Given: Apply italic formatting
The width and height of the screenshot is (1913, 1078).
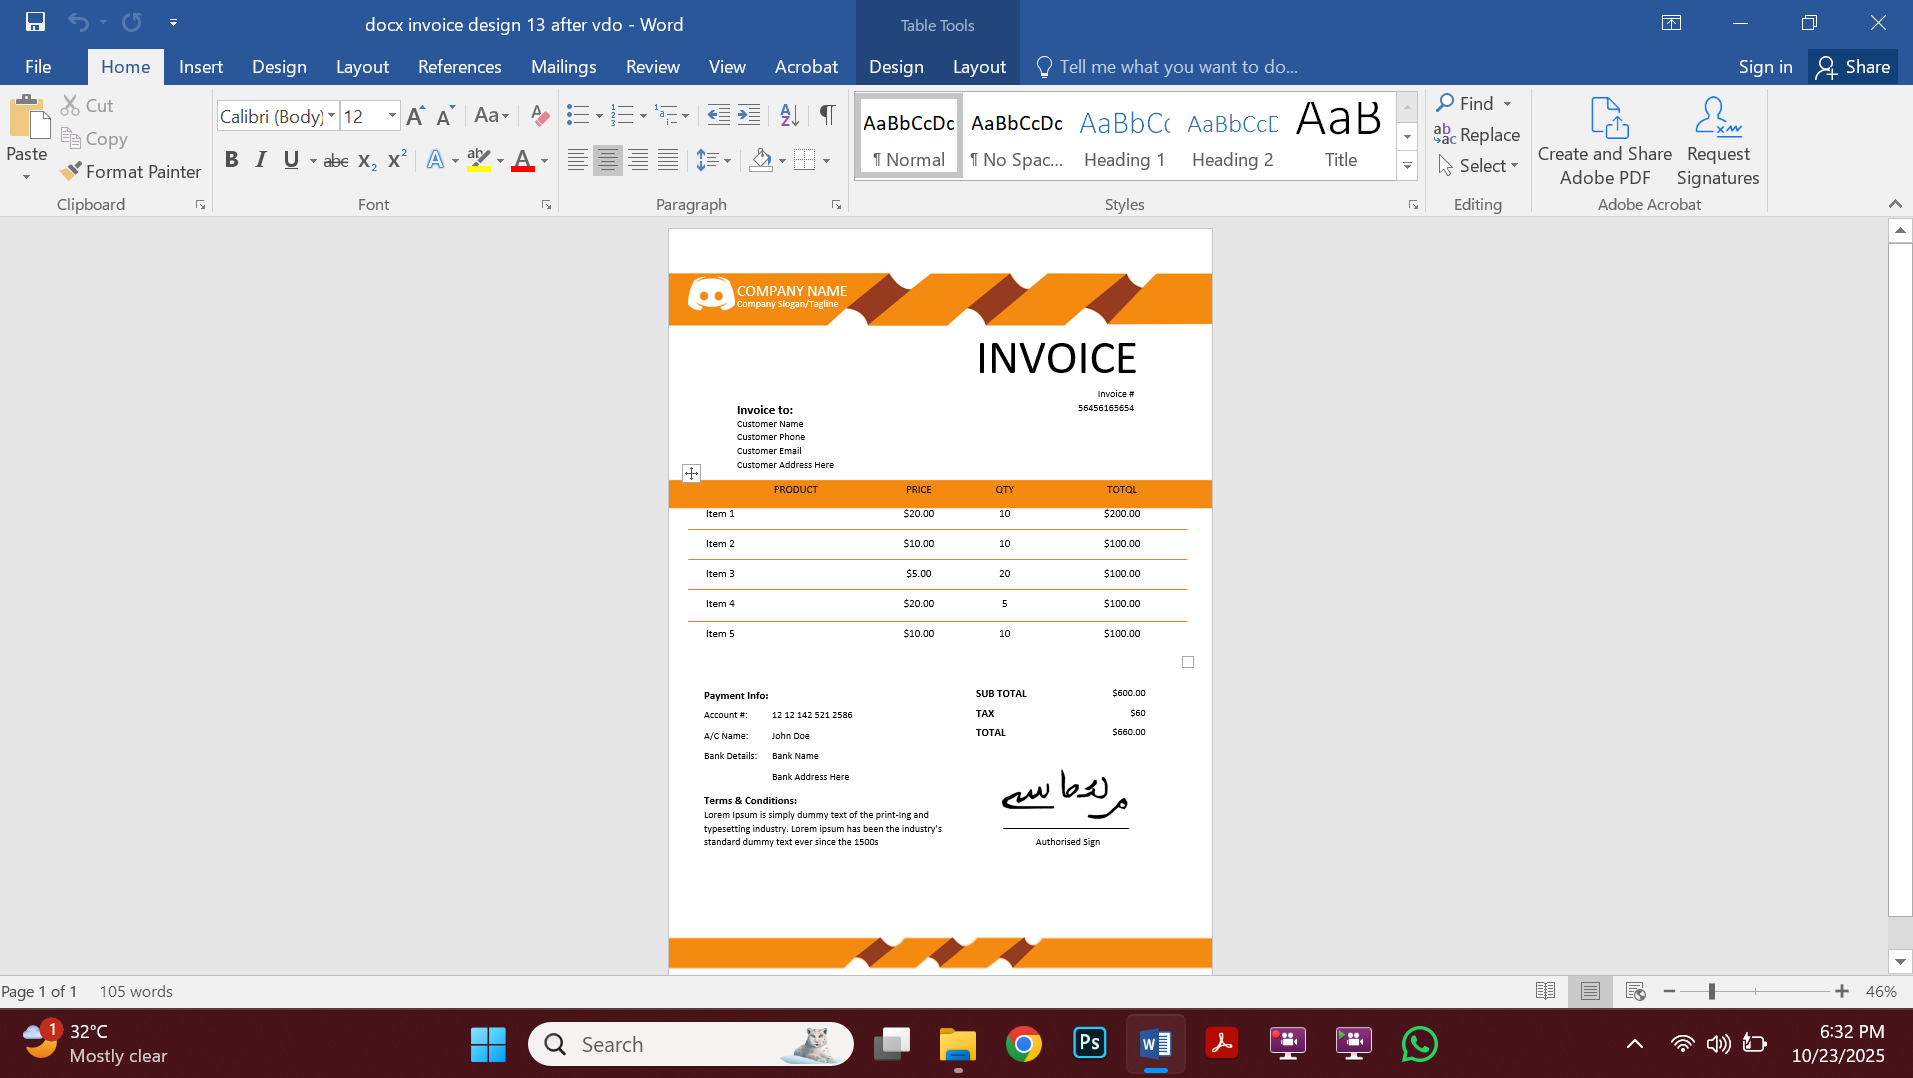Looking at the screenshot, I should coord(260,159).
